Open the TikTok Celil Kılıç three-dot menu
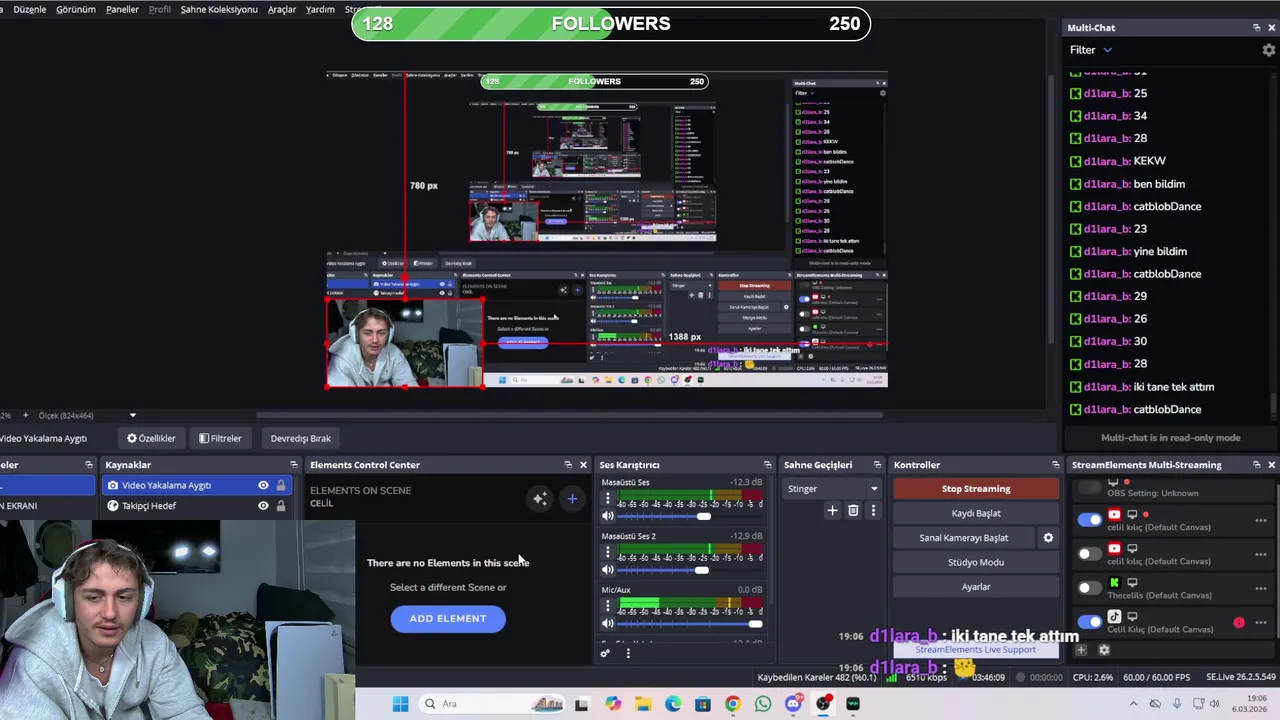The height and width of the screenshot is (720, 1280). tap(1260, 622)
